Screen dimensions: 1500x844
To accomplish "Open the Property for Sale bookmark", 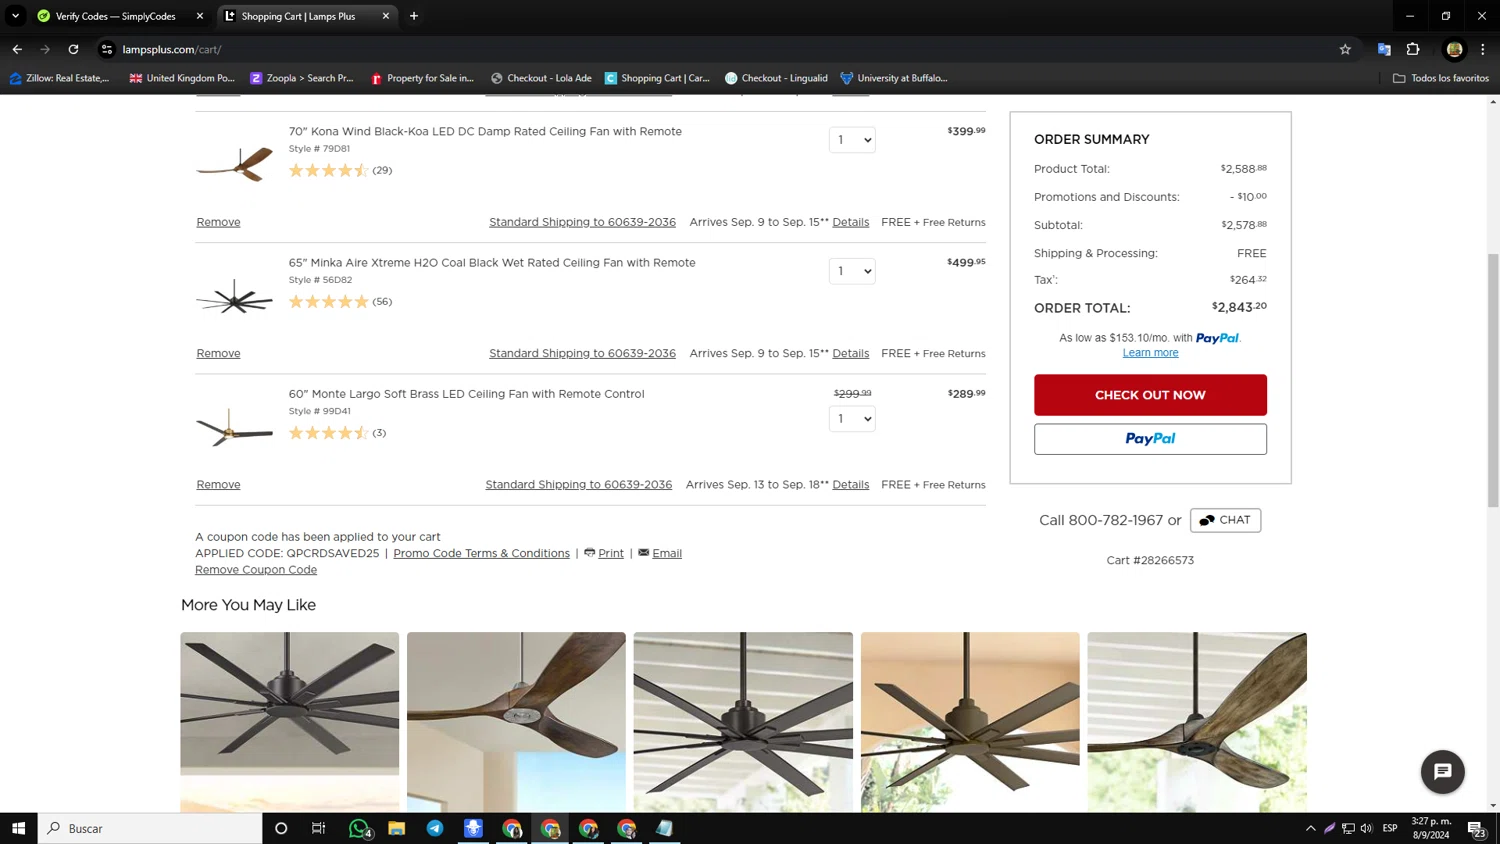I will [422, 78].
